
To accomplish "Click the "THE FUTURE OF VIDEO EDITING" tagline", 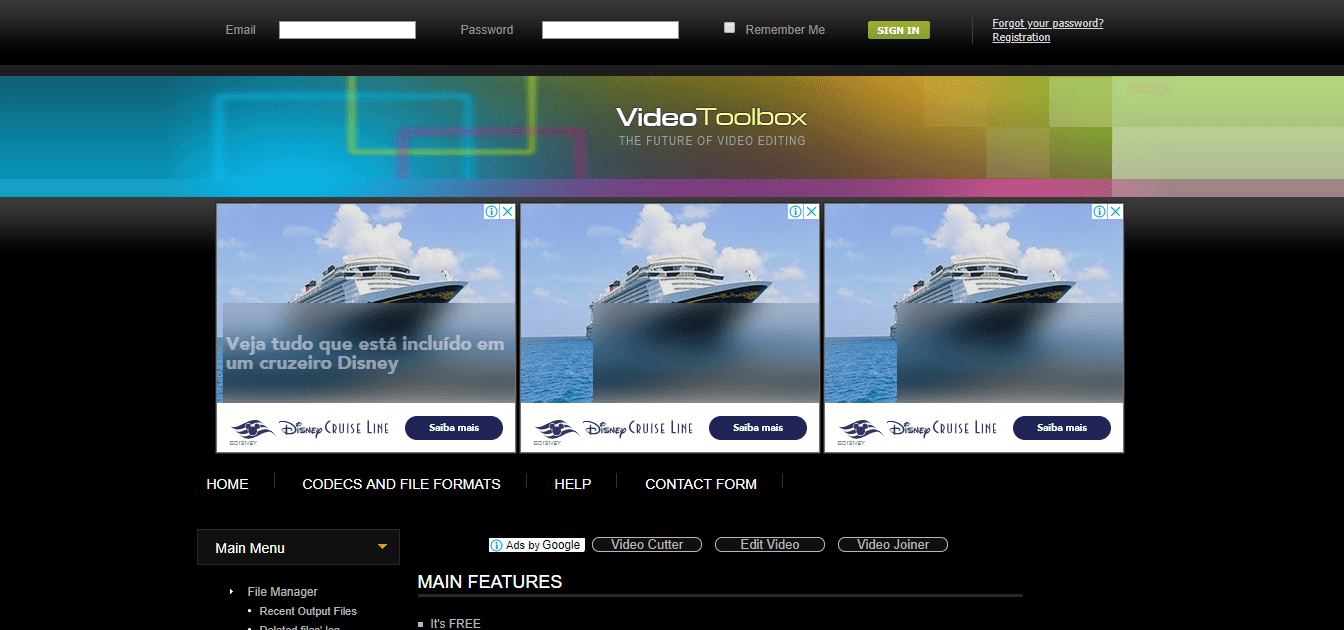I will pyautogui.click(x=712, y=141).
